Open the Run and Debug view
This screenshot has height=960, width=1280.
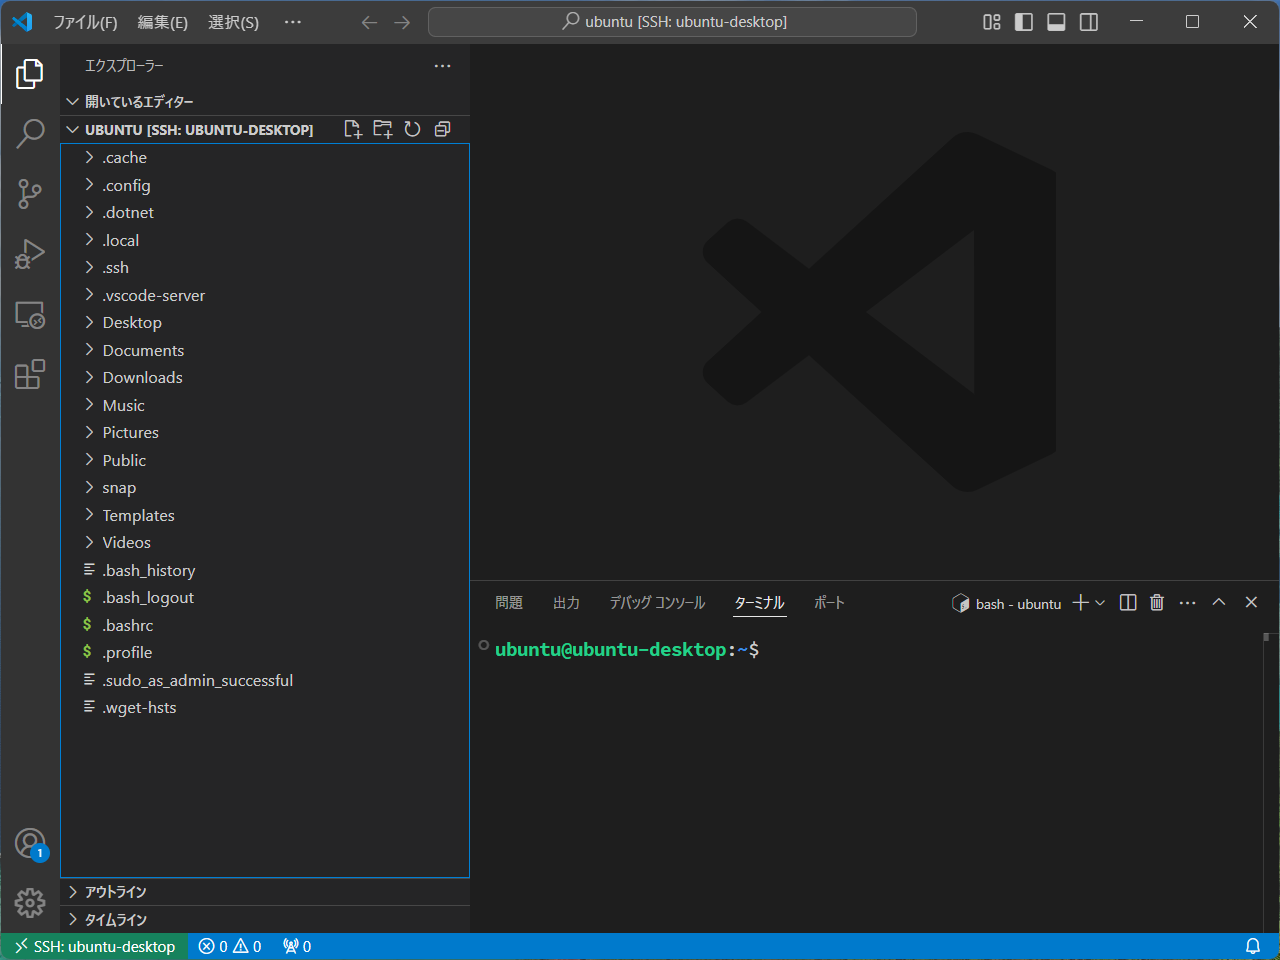[x=30, y=254]
